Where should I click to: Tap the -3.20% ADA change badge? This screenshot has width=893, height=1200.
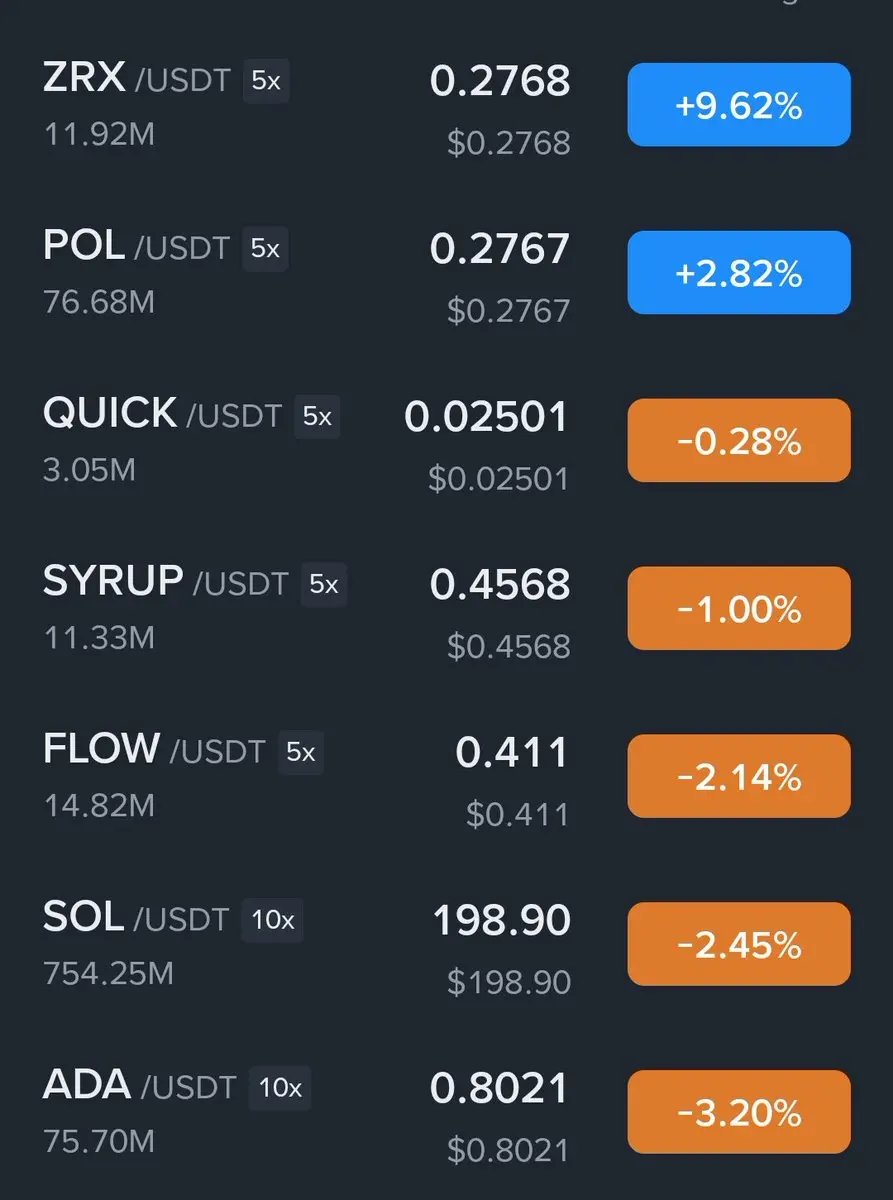pos(739,1113)
